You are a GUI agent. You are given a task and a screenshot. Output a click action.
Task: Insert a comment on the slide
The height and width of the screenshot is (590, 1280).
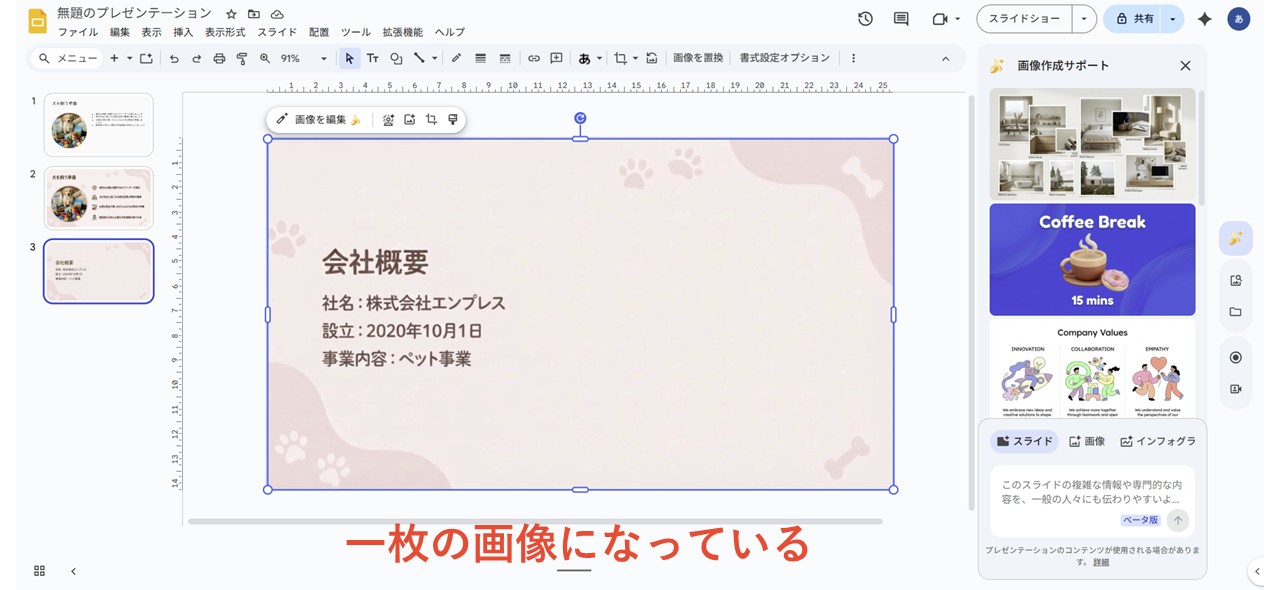point(556,58)
